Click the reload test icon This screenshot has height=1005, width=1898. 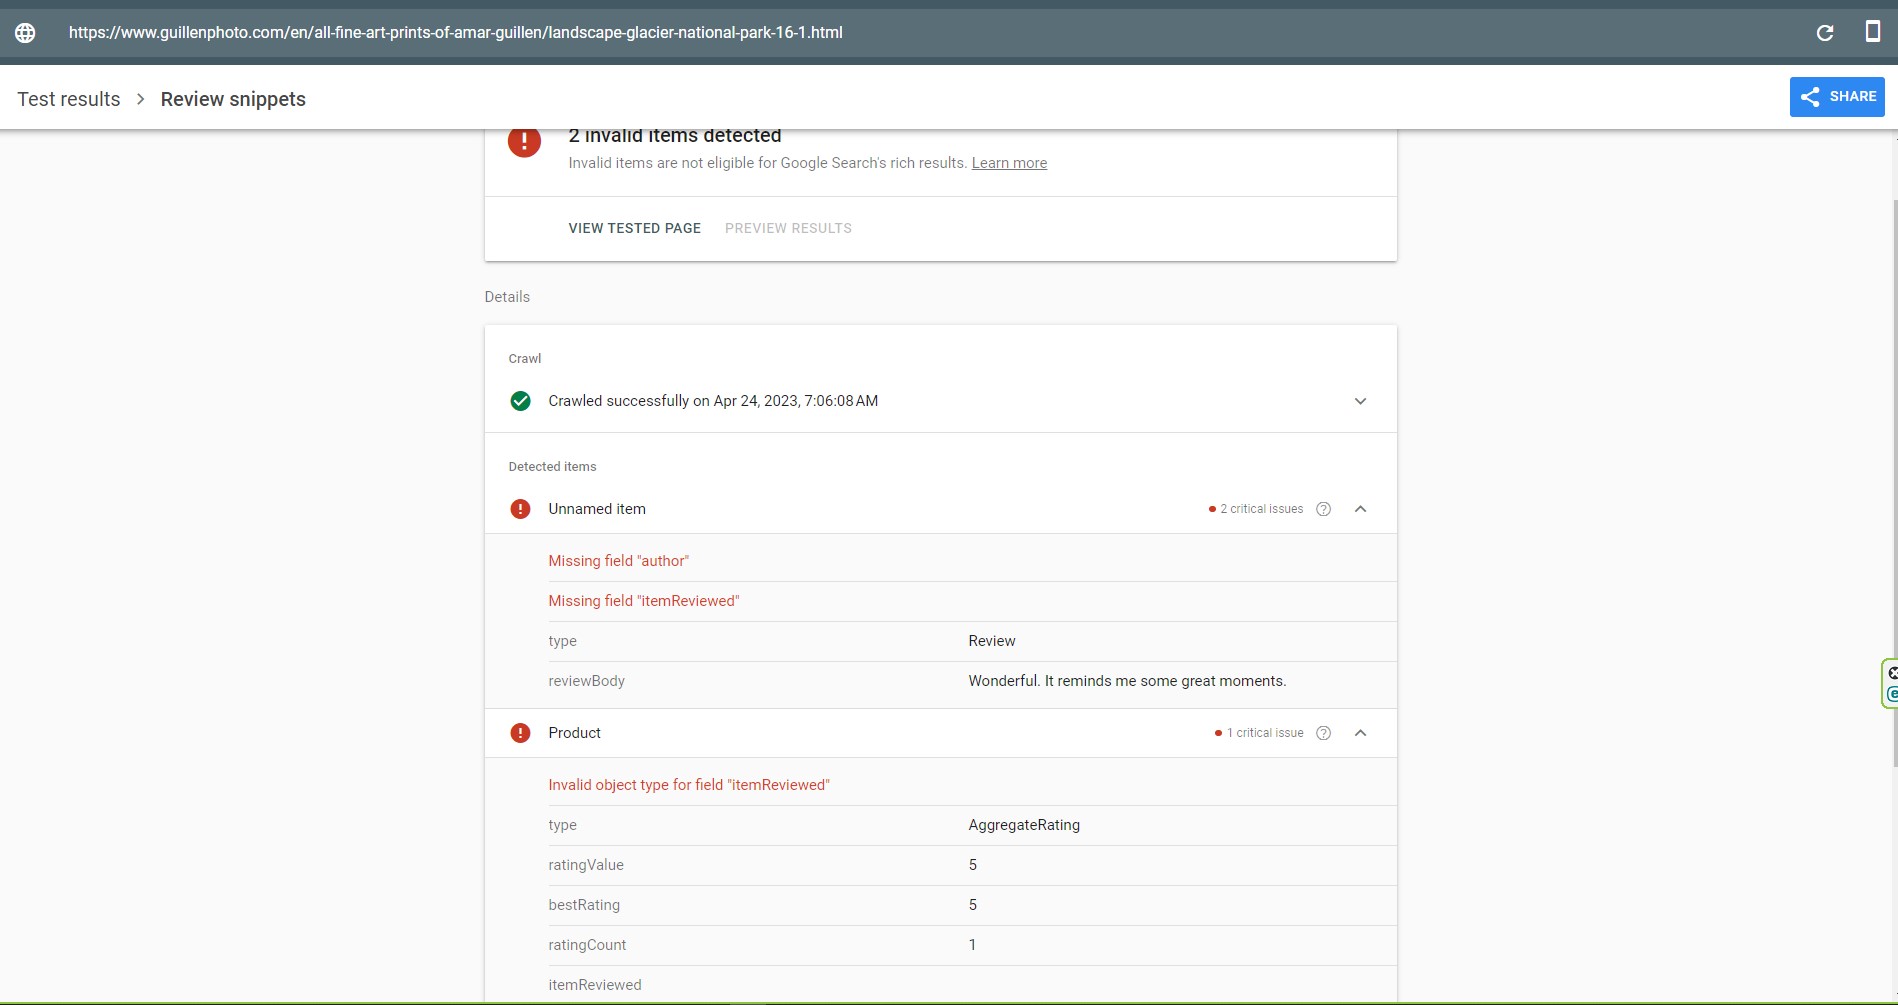[x=1825, y=33]
